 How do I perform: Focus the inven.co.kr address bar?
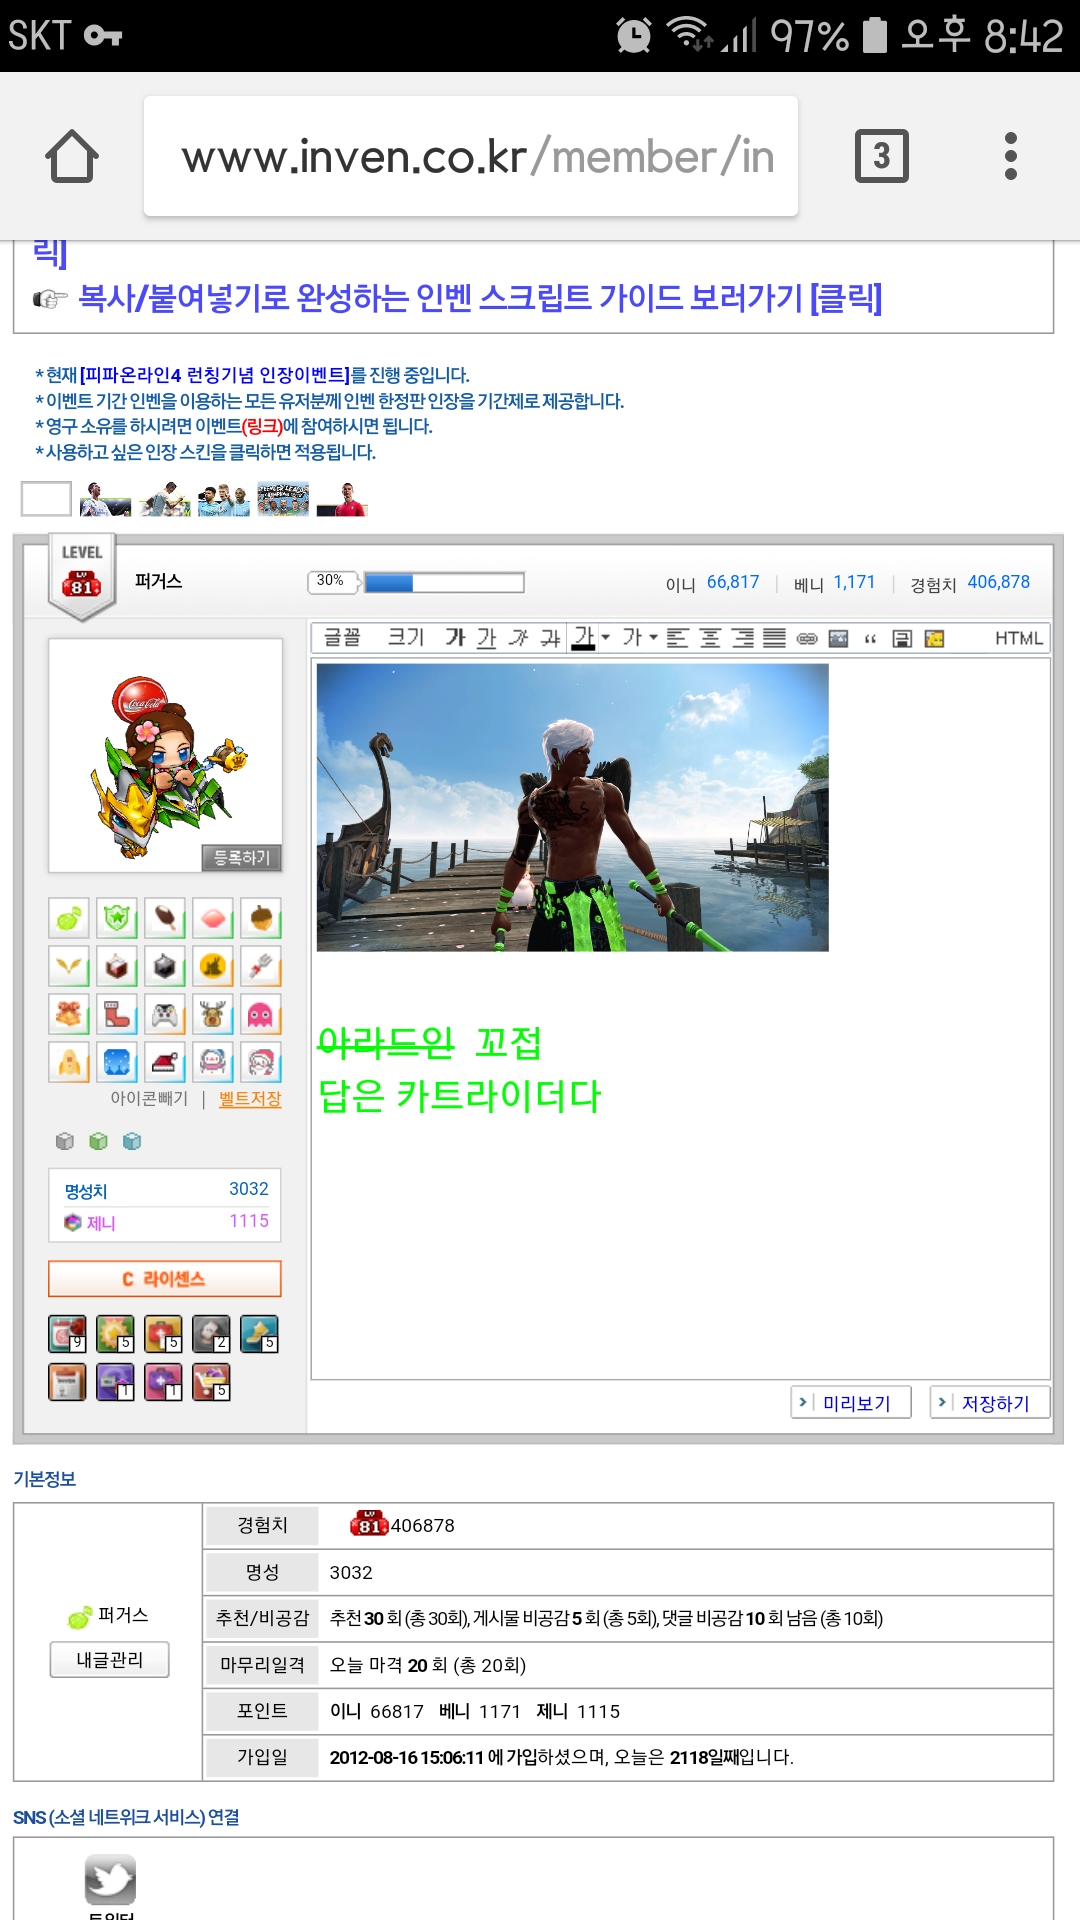pos(471,156)
